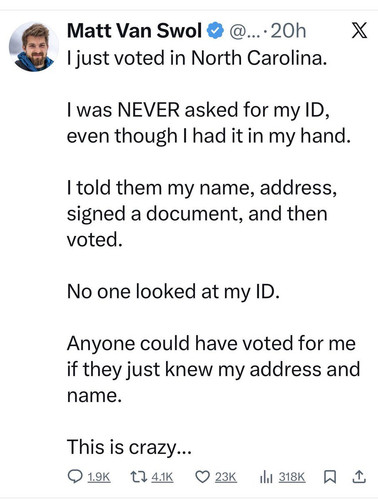The height and width of the screenshot is (500, 378).
Task: Click the 23K likes count
Action: coord(226,477)
